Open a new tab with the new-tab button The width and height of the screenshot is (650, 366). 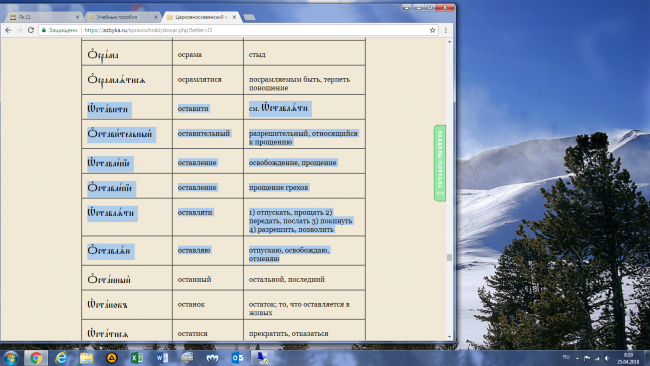[249, 17]
